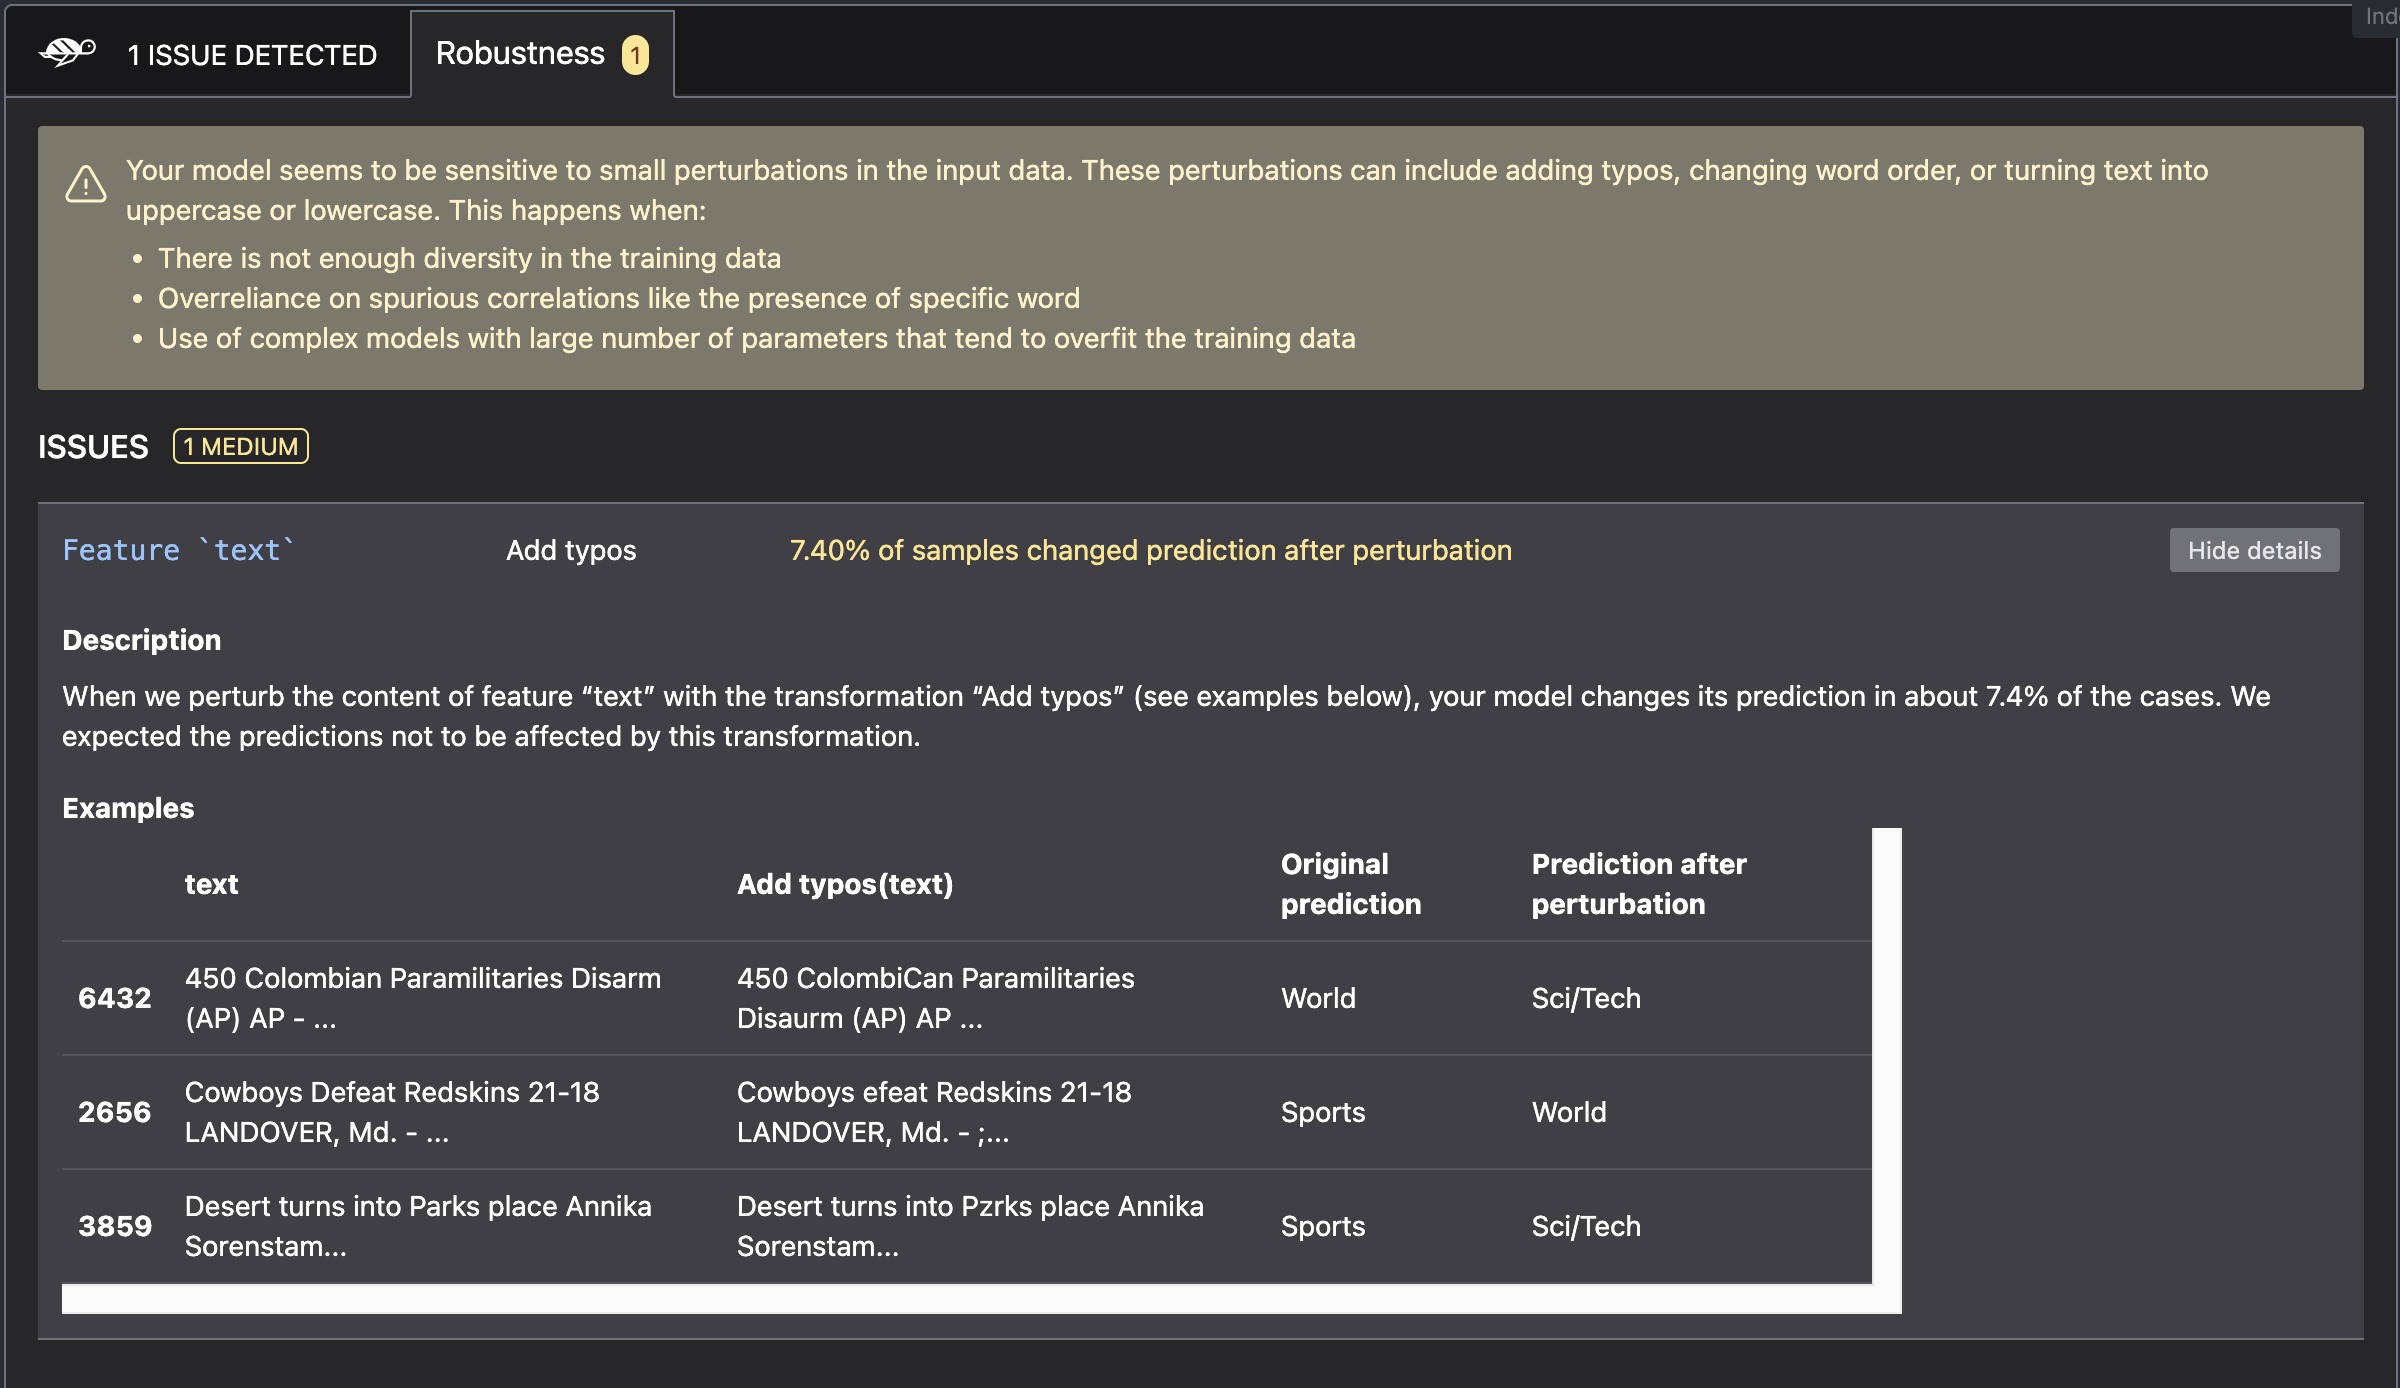Collapse the Feature `text` issue row
Screen dimensions: 2400x1388
[2253, 550]
